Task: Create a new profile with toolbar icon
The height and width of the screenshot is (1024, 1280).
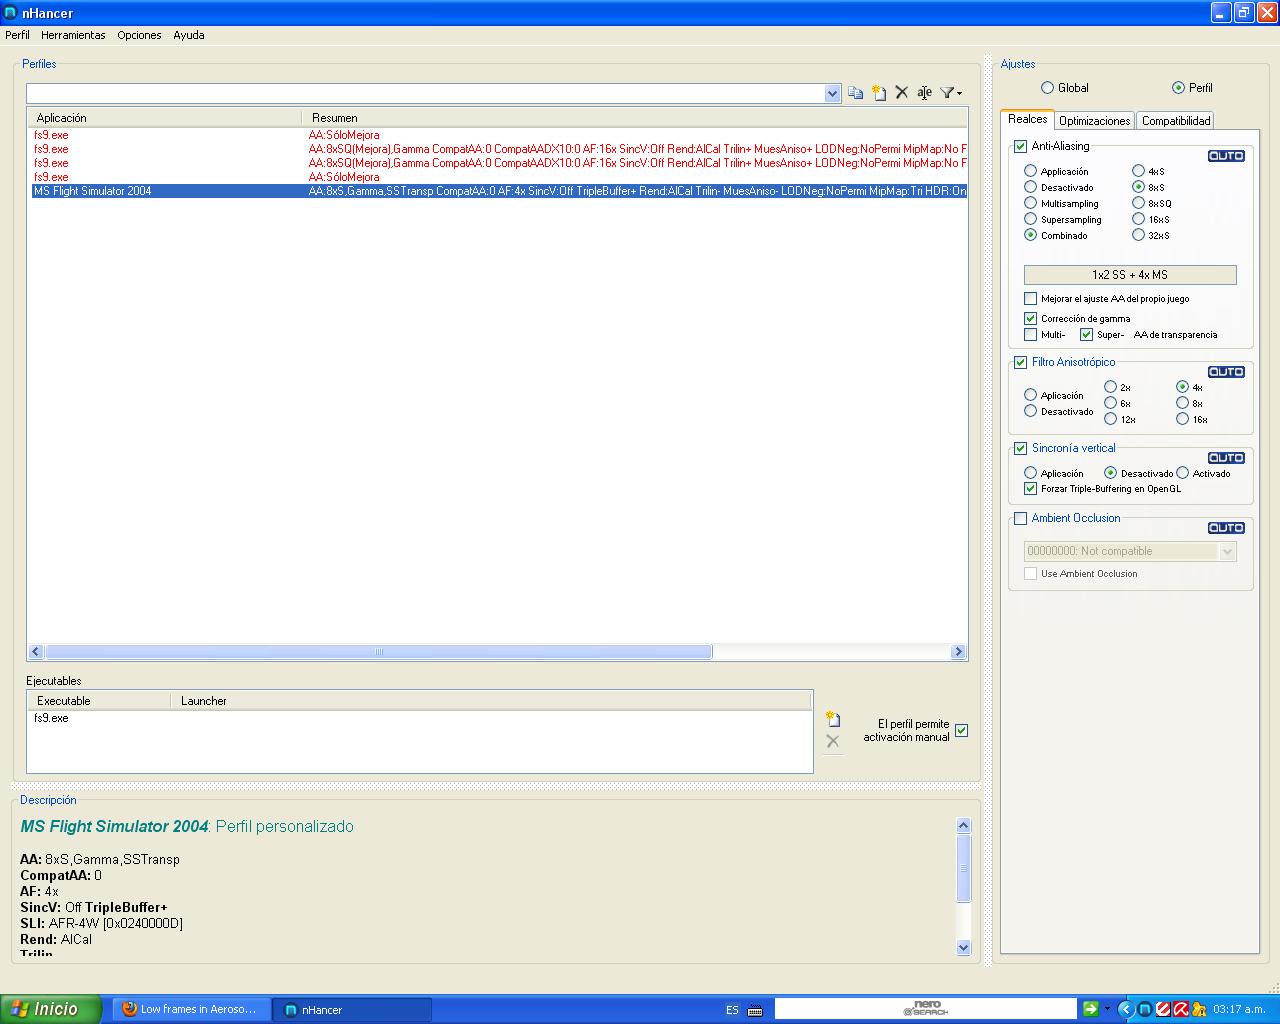Action: [x=879, y=93]
